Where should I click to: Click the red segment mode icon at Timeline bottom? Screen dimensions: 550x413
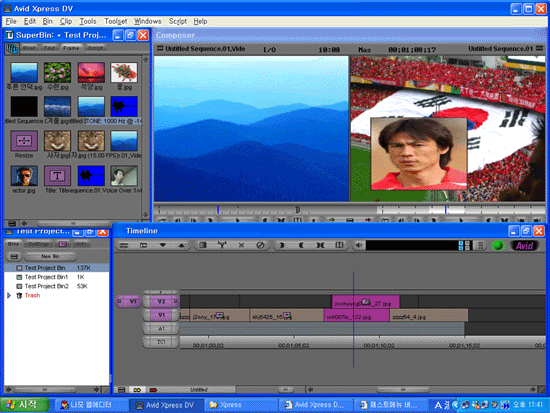coord(153,390)
